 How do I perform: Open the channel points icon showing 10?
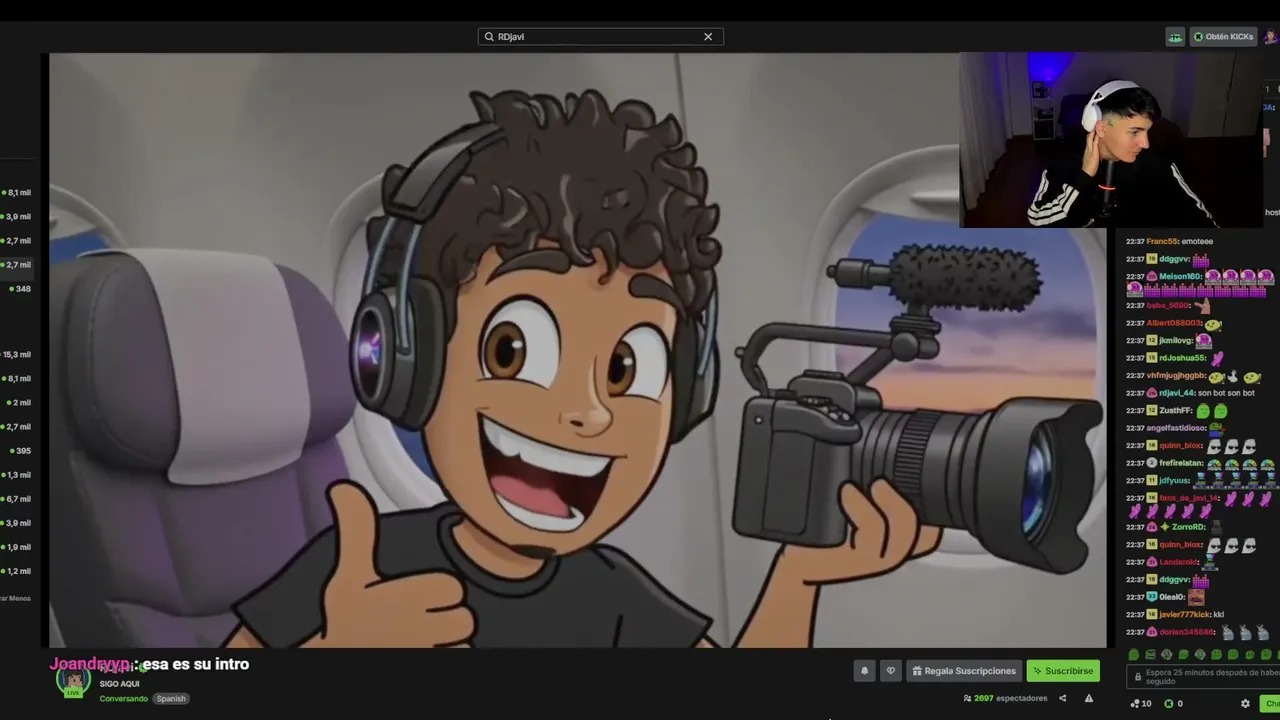click(1141, 704)
